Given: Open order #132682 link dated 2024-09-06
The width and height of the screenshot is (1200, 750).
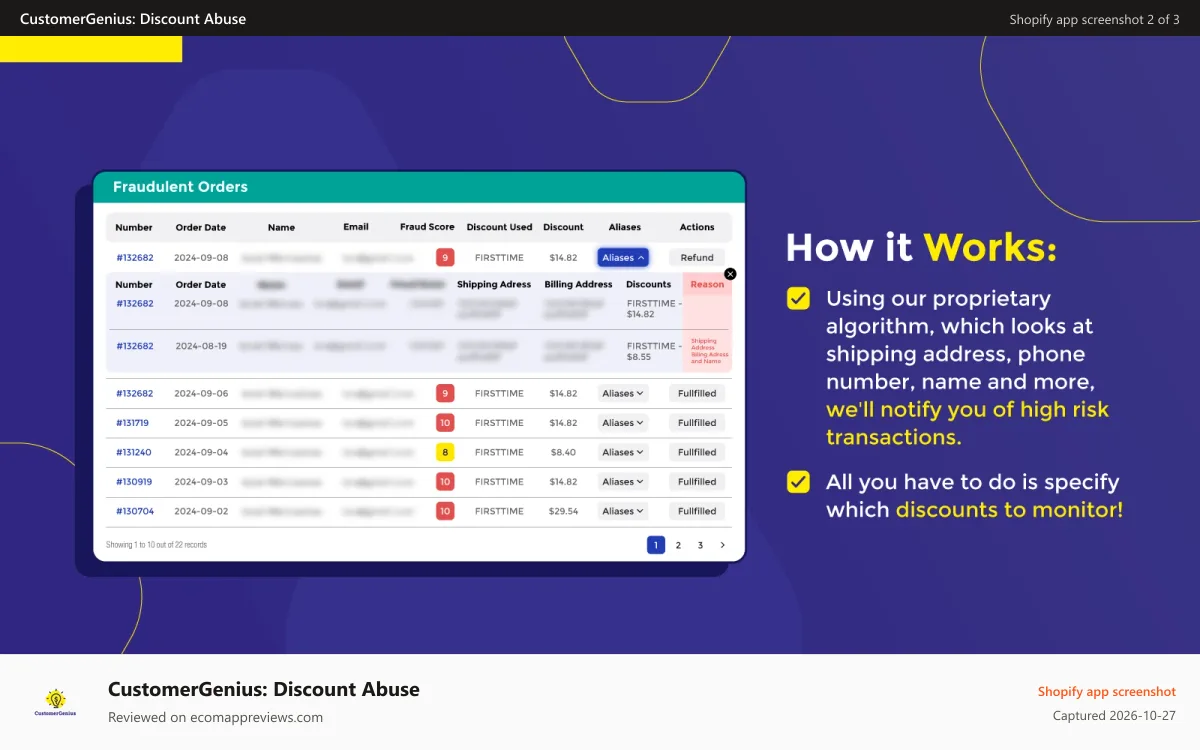Looking at the screenshot, I should pyautogui.click(x=135, y=393).
